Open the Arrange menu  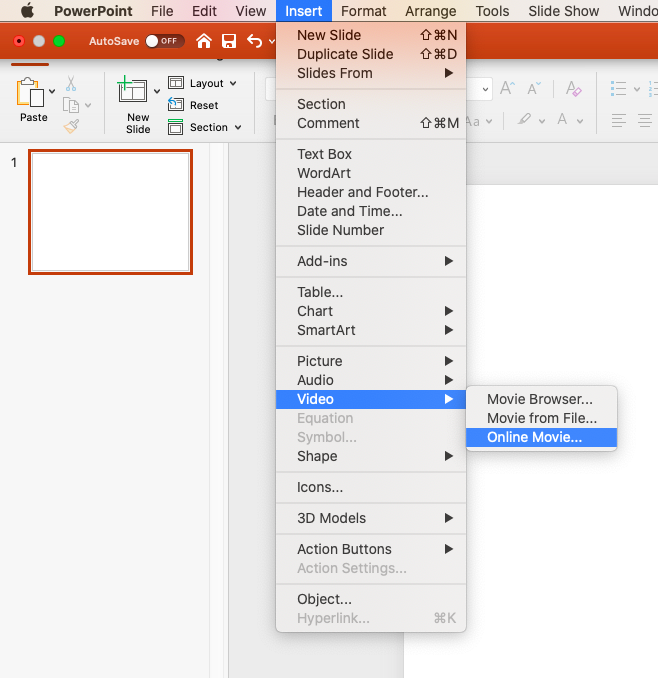click(431, 11)
